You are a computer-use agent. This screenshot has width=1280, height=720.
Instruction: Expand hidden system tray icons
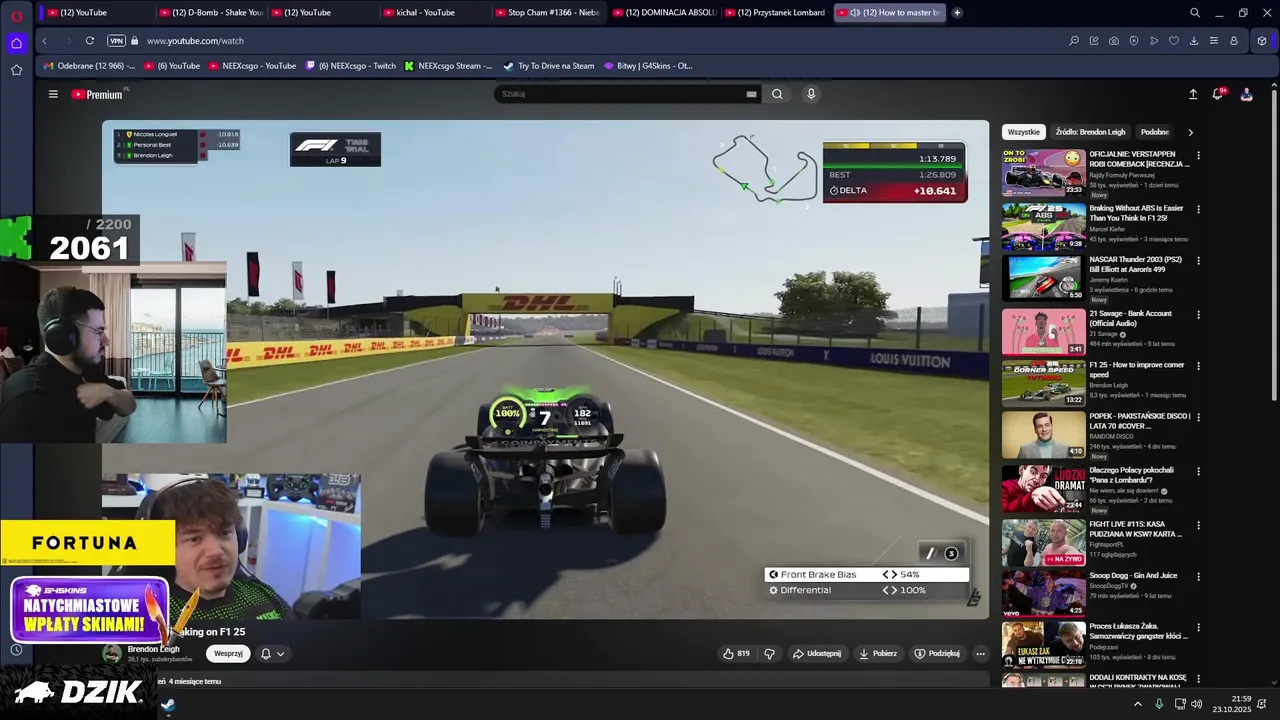coord(1137,704)
